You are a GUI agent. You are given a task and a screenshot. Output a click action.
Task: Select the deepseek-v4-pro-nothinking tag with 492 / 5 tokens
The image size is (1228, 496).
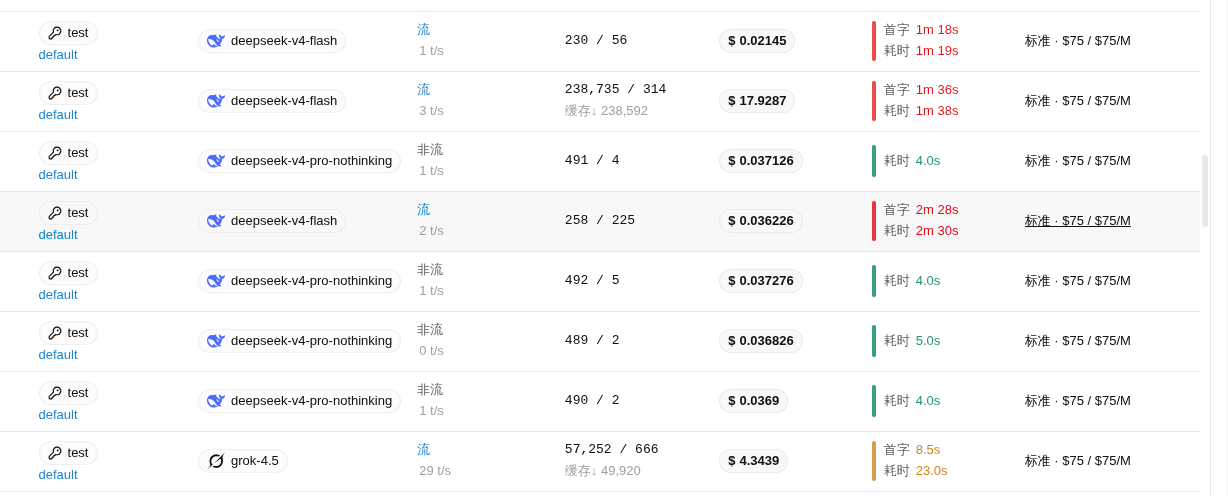[300, 281]
